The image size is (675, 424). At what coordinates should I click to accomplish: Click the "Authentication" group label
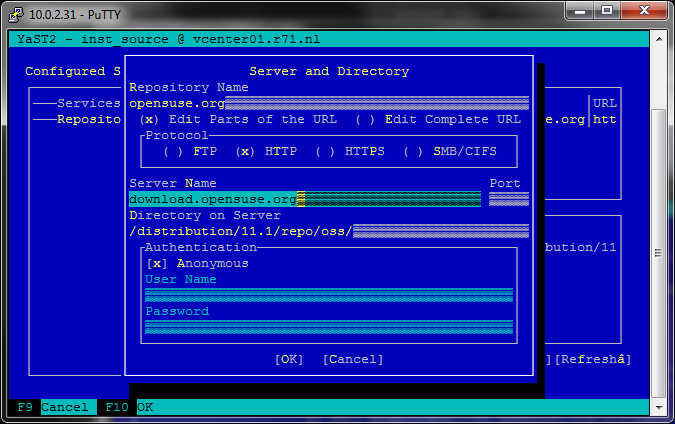[x=201, y=248]
